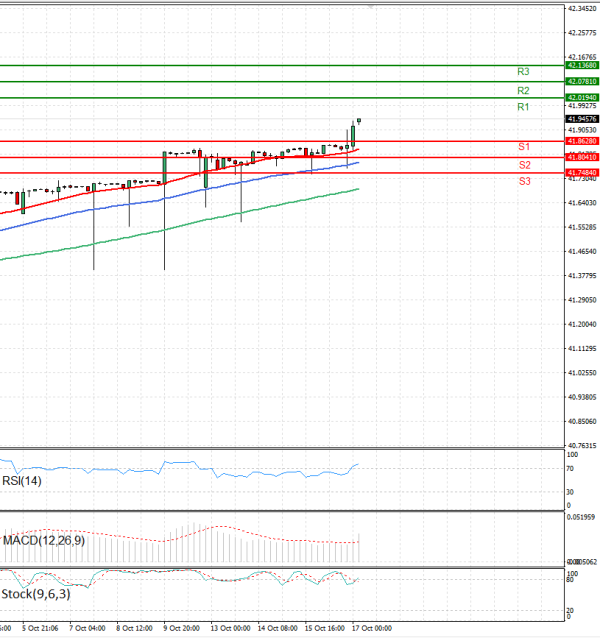Click the S2 support label
The image size is (600, 638).
point(524,164)
